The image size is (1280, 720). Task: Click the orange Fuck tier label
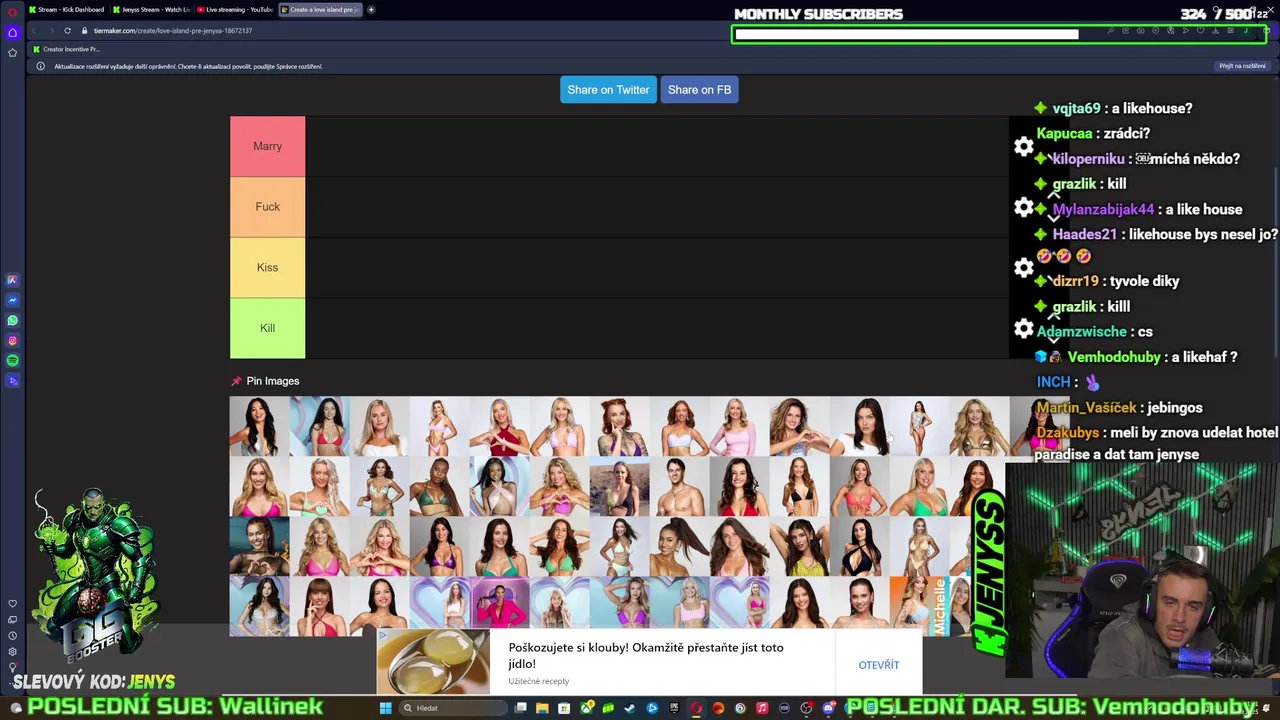click(x=267, y=207)
